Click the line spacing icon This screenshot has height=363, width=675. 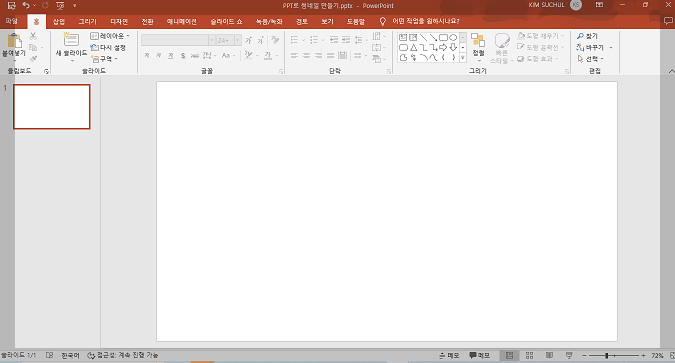pos(358,40)
